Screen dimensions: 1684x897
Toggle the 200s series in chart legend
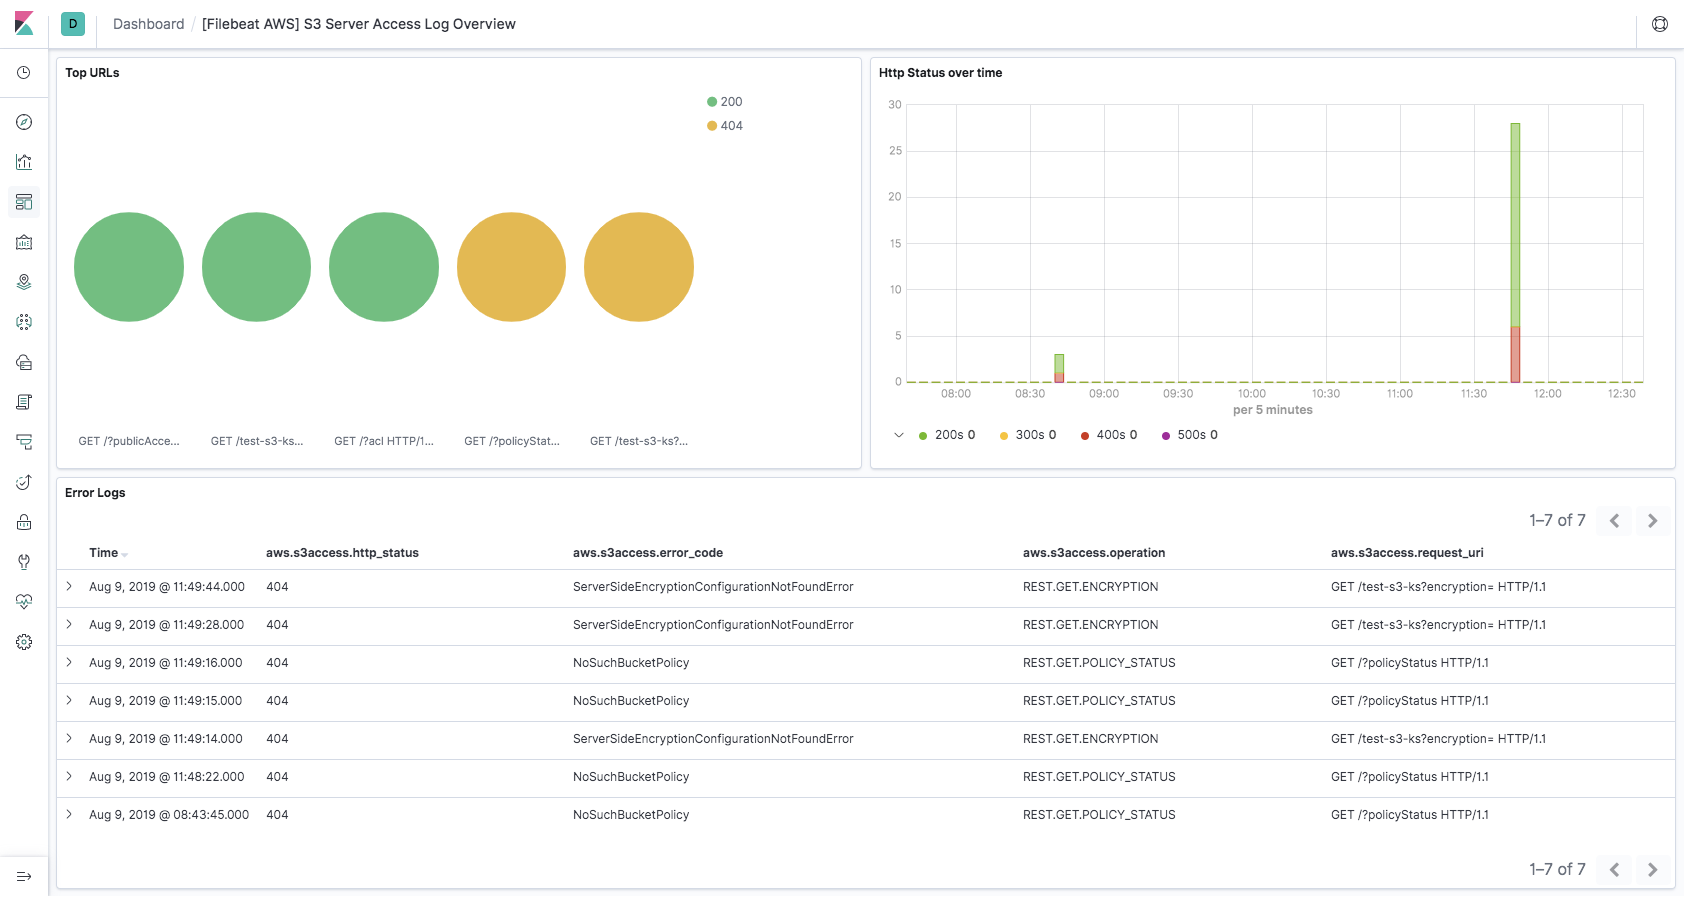tap(946, 435)
